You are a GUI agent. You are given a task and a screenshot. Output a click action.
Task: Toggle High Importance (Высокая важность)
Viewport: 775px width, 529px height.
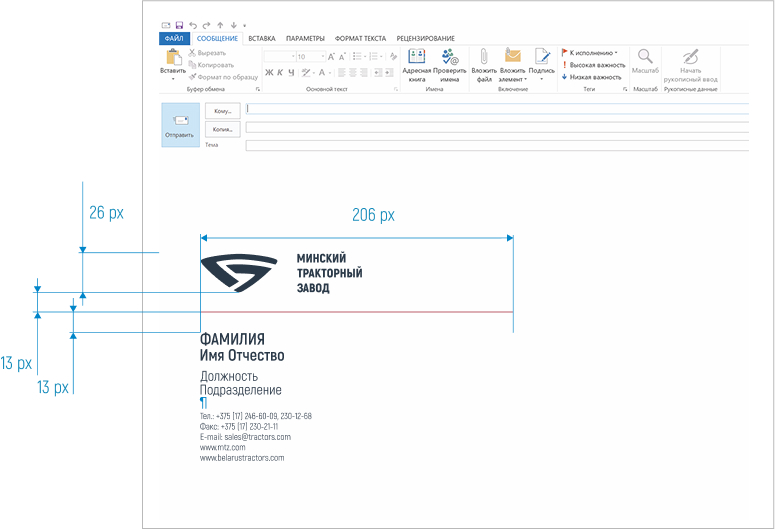click(x=596, y=64)
